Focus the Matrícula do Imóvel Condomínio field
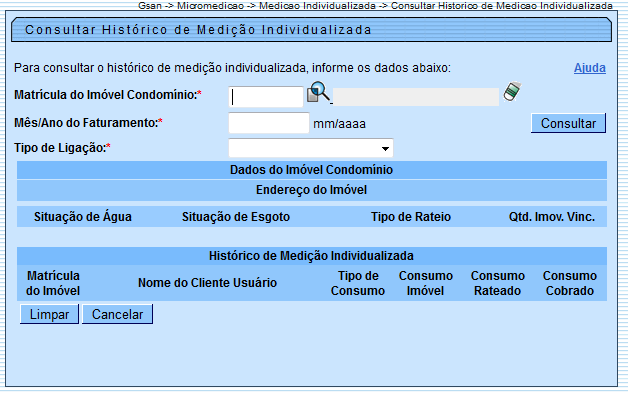Screen dimensions: 628x393 point(266,97)
